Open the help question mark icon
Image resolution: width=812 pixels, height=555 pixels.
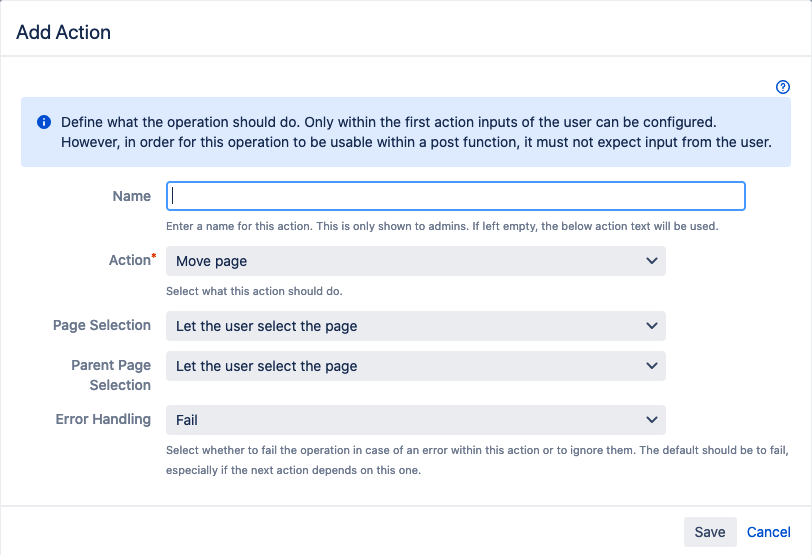coord(783,87)
